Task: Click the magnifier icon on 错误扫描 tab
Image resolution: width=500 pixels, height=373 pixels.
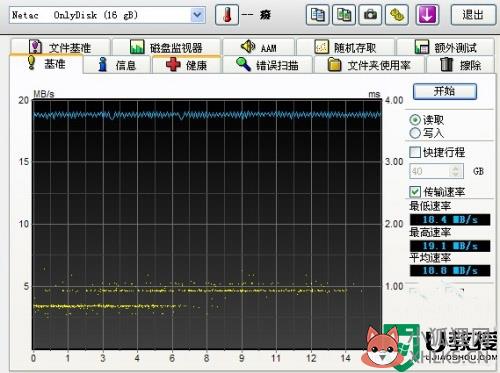Action: (x=243, y=64)
